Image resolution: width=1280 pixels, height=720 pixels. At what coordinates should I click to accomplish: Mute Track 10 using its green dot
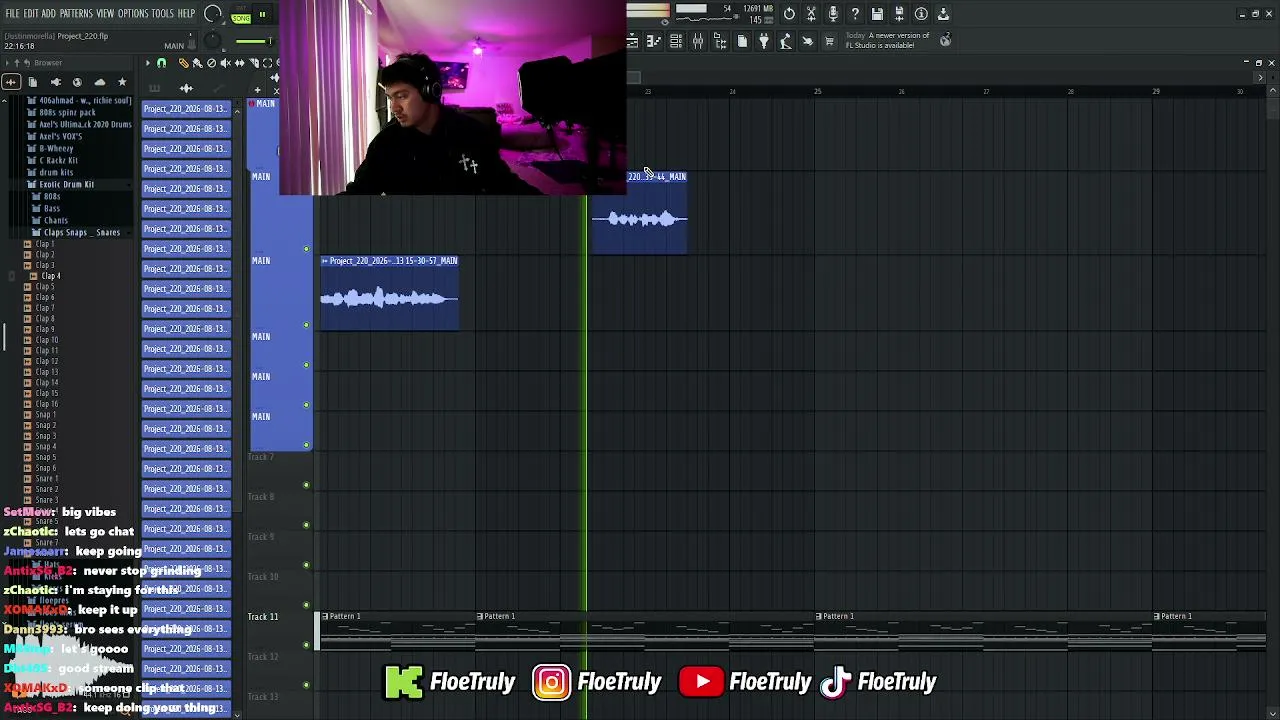pyautogui.click(x=306, y=605)
